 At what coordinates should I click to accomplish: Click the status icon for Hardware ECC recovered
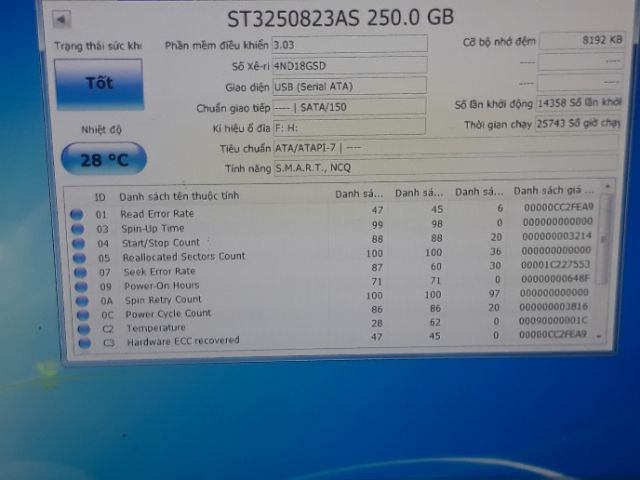pos(84,343)
